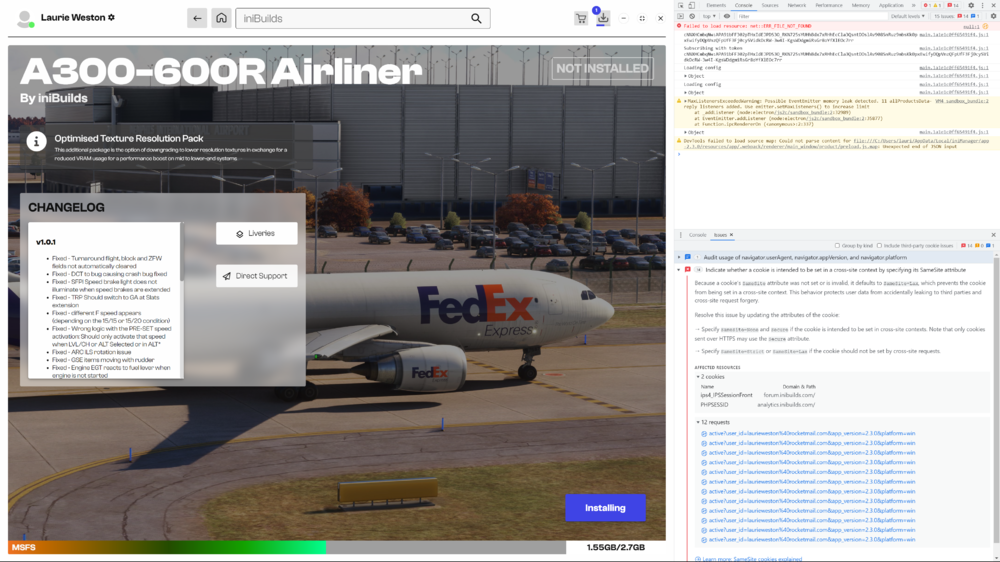Expand the Audit usage of navigator.userAgent issue
This screenshot has height=562, width=1000.
(x=679, y=257)
